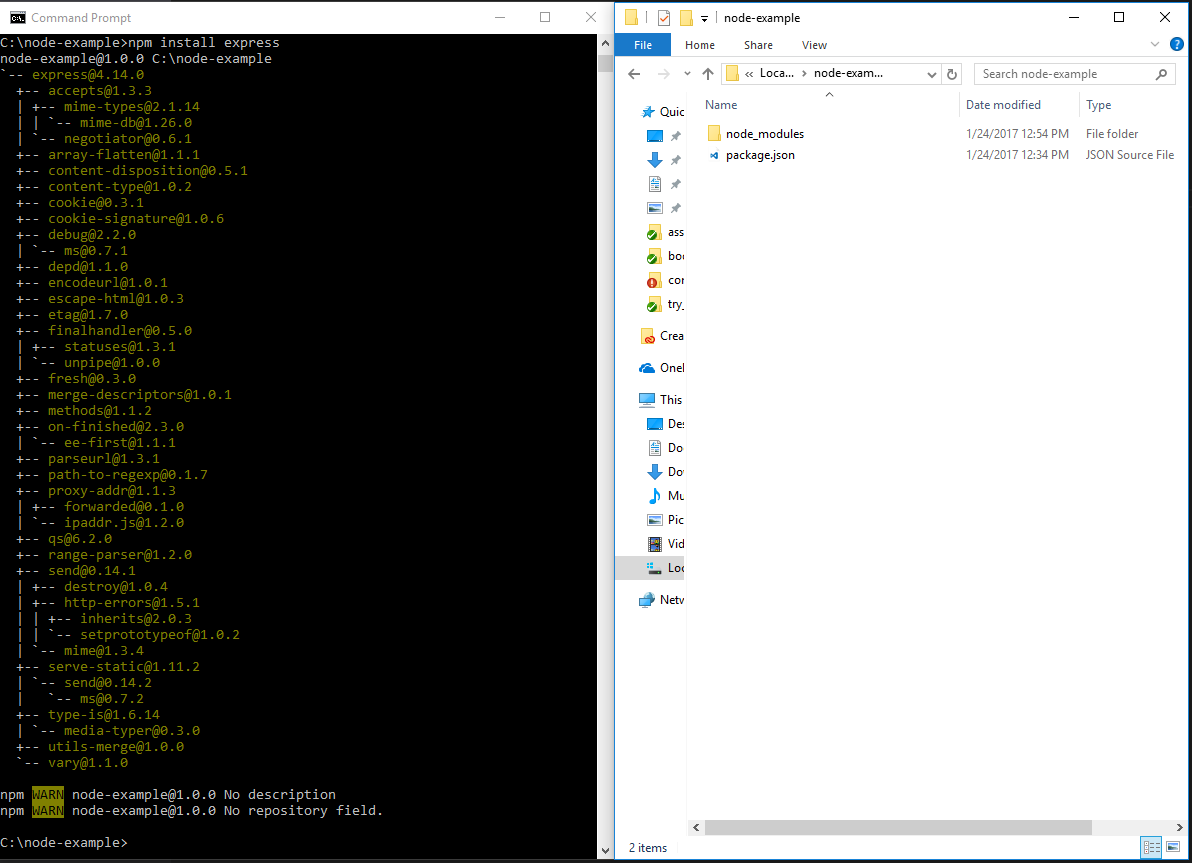Open the File menu
1192x863 pixels.
click(643, 45)
